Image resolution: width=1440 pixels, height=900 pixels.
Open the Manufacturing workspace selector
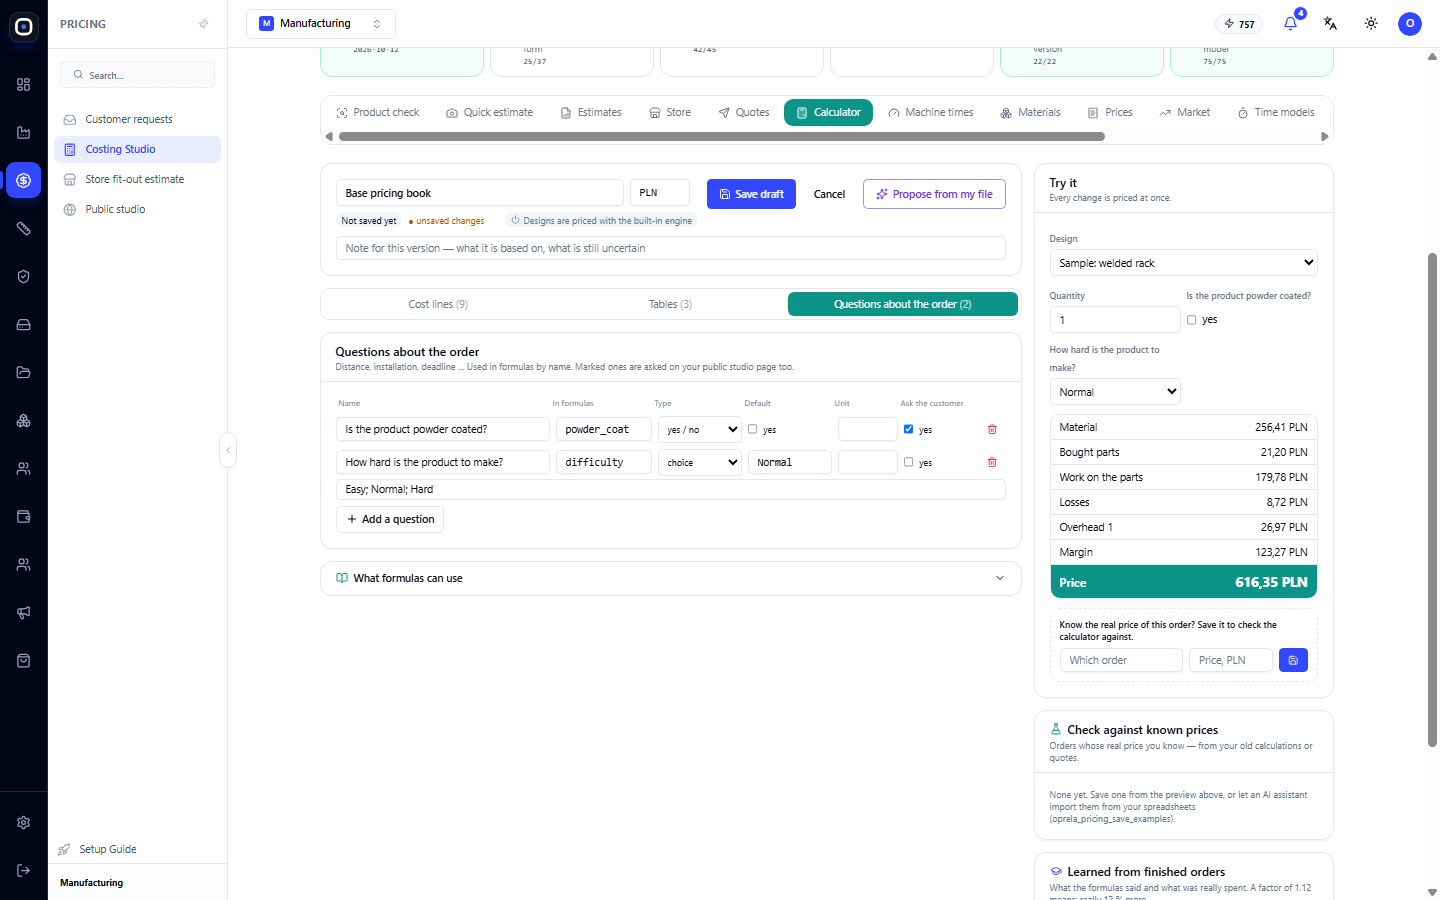pyautogui.click(x=321, y=24)
